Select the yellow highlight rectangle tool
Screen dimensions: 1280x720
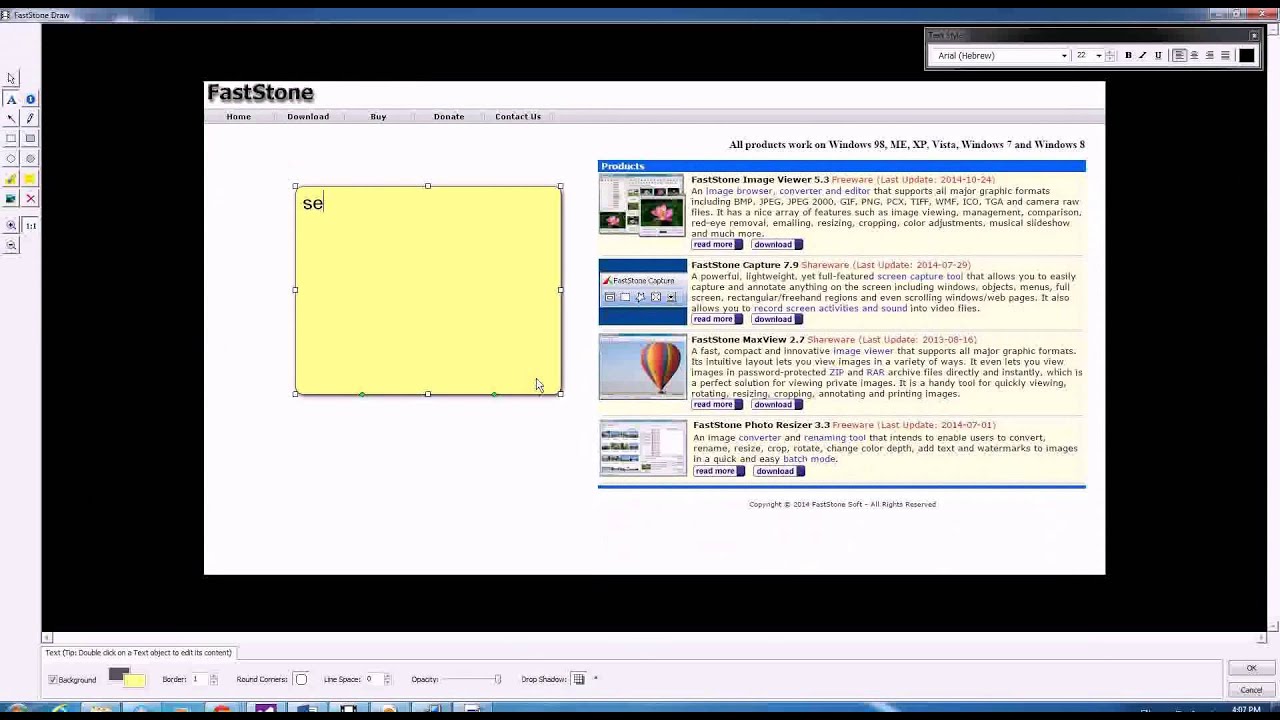30,179
